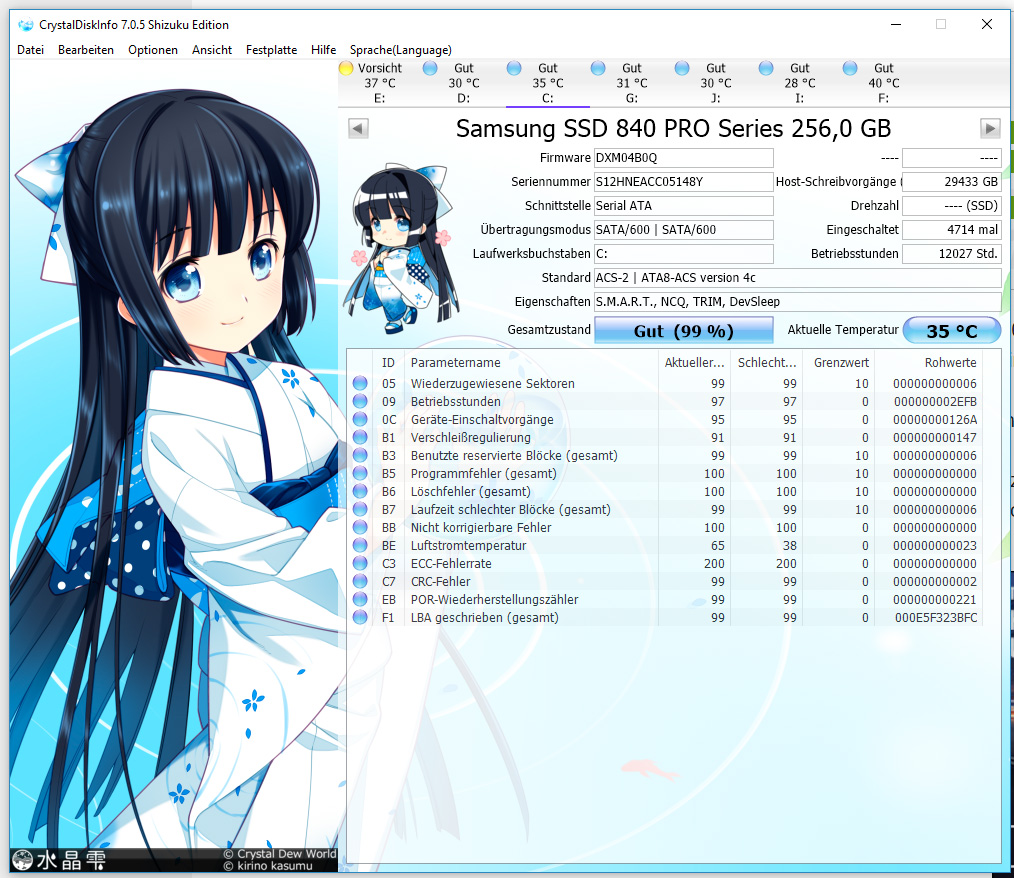Viewport: 1014px width, 878px height.
Task: Click raw value 00000000126A
Action: 936,420
